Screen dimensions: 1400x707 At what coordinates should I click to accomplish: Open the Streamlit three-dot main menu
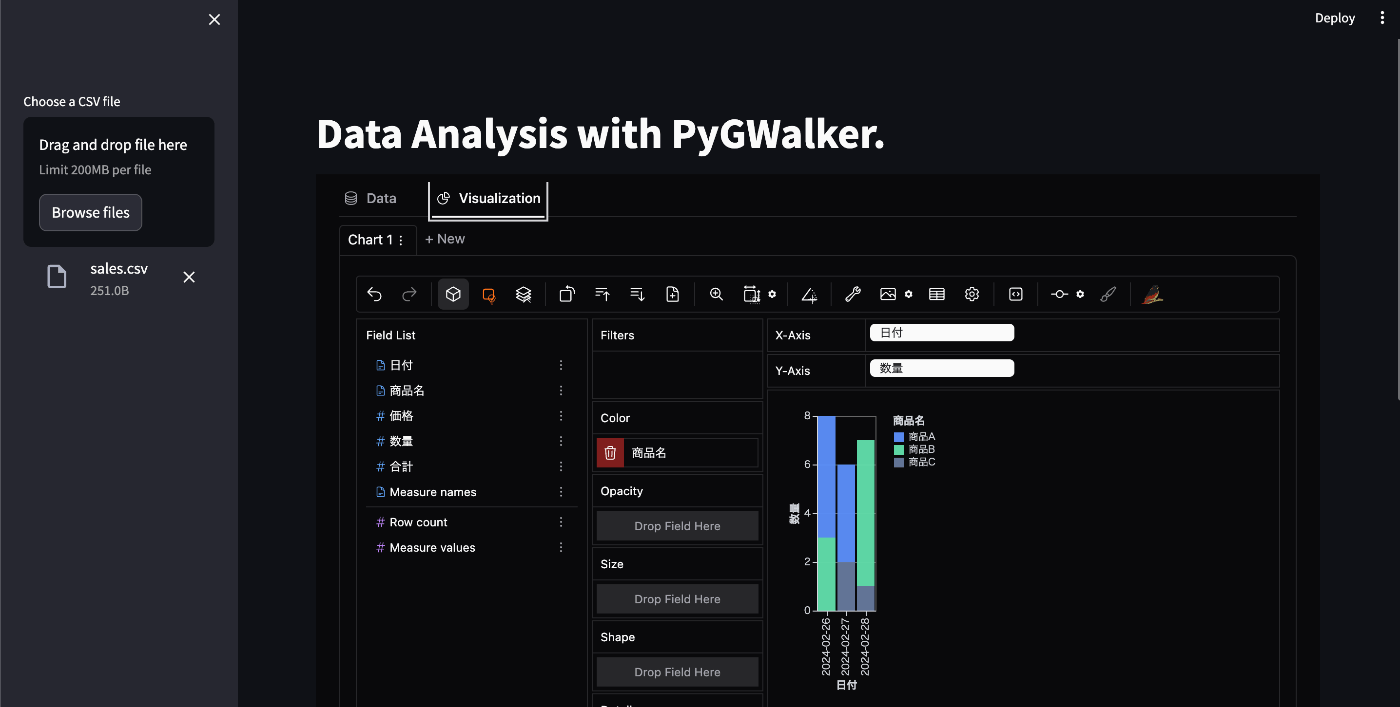[1380, 18]
